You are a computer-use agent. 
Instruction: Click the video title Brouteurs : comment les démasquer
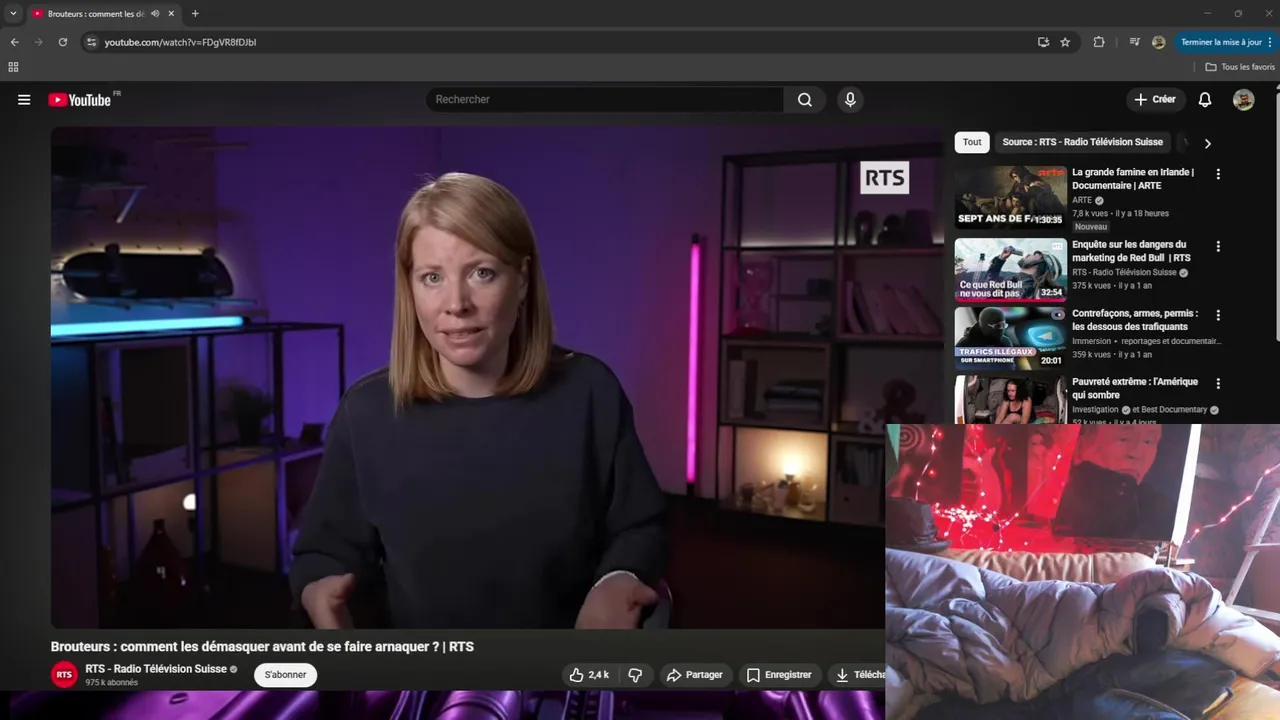pyautogui.click(x=262, y=647)
